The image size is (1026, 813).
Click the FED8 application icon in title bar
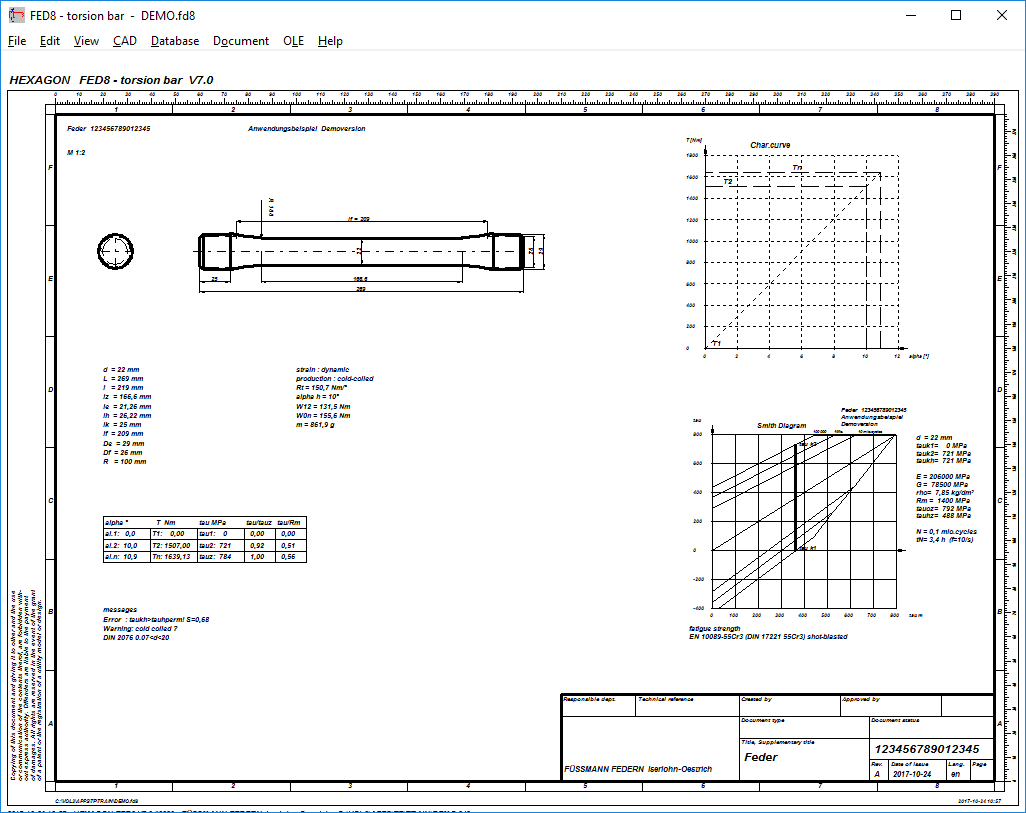tap(15, 15)
